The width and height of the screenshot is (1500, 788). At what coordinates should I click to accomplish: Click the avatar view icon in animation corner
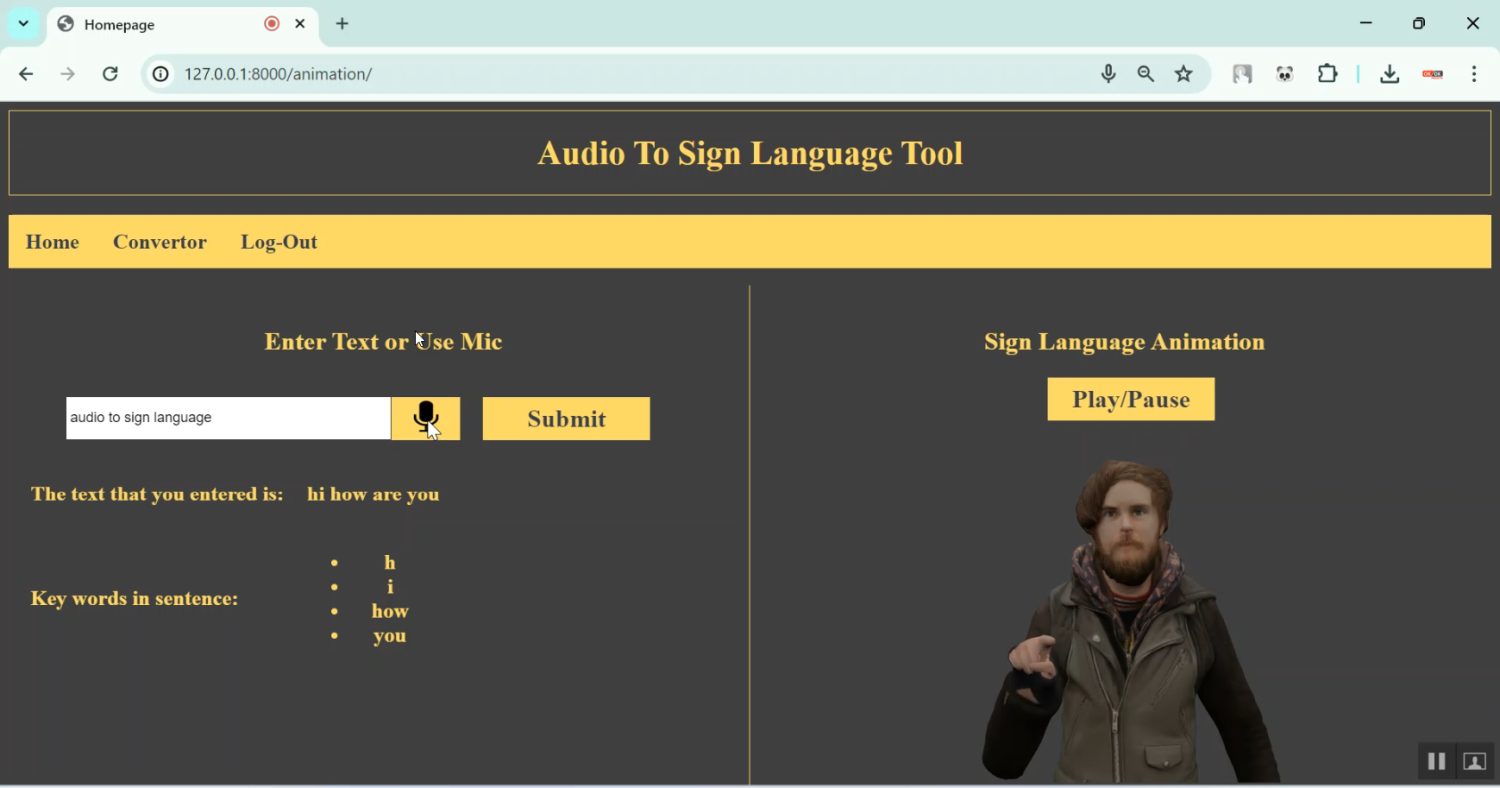click(1474, 761)
